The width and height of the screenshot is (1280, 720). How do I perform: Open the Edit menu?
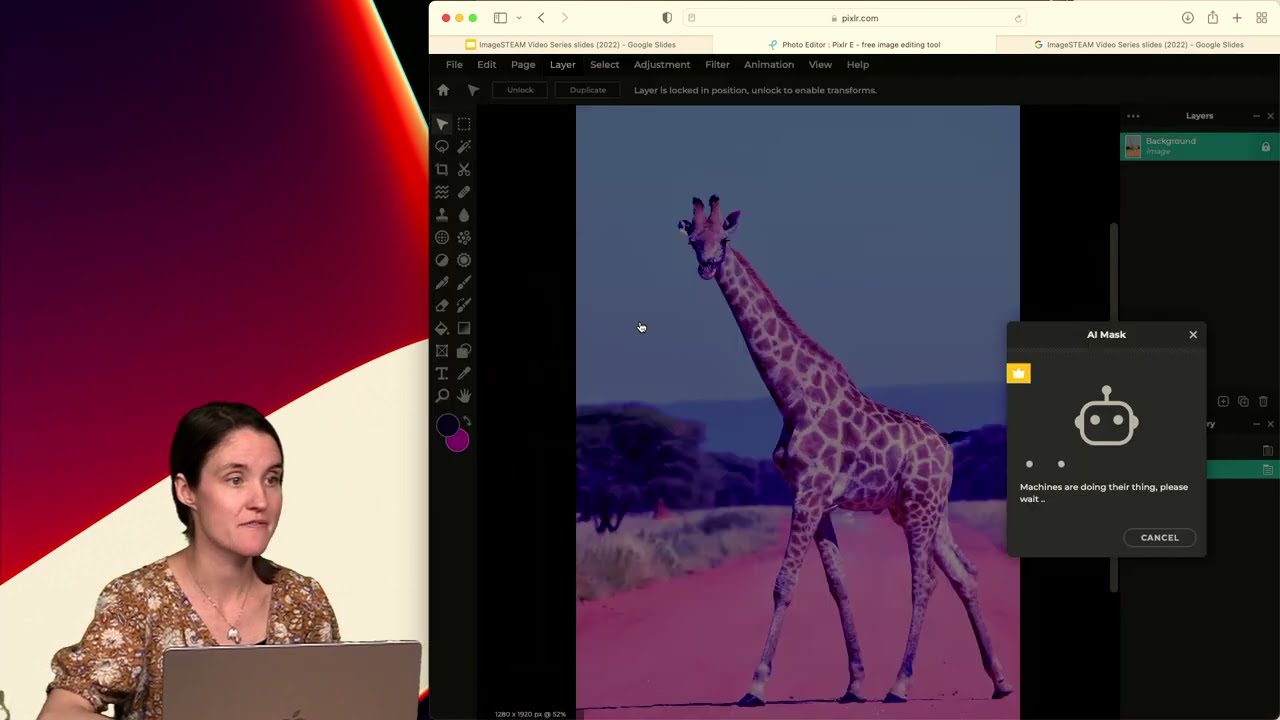(x=487, y=64)
